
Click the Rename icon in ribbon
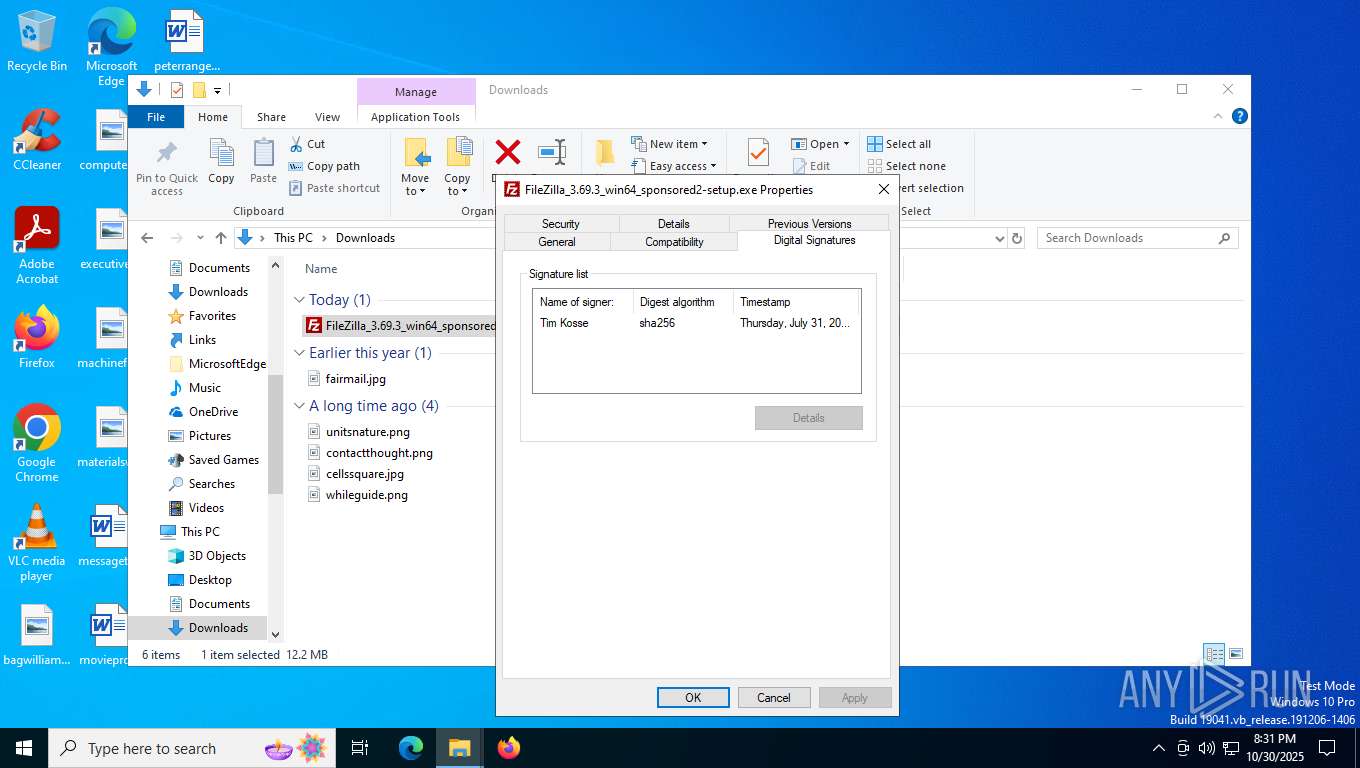(x=552, y=152)
